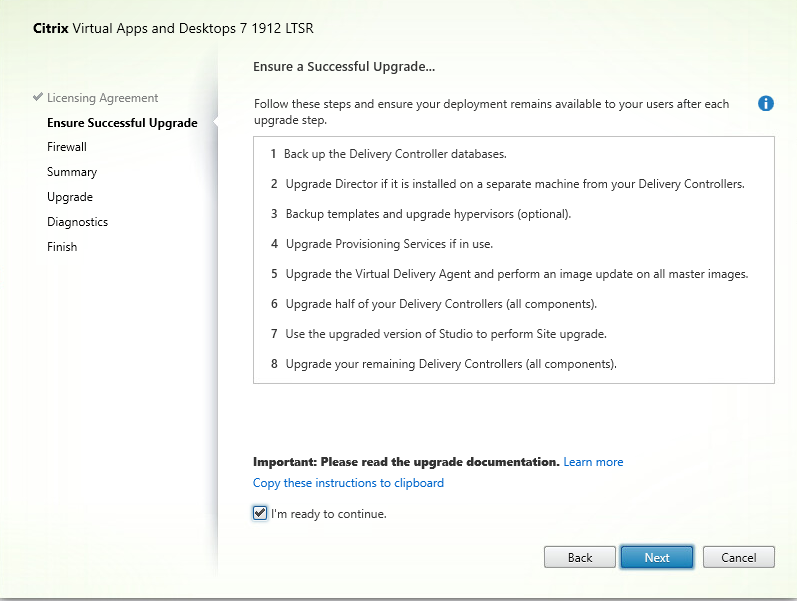
Task: Click the Next button
Action: click(657, 557)
